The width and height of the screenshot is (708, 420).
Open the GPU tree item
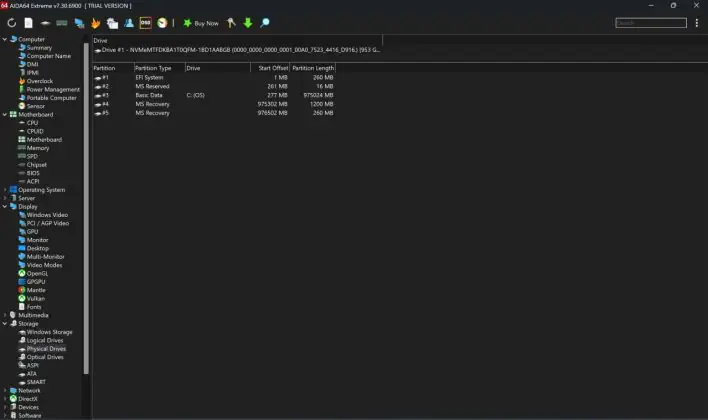[32, 231]
